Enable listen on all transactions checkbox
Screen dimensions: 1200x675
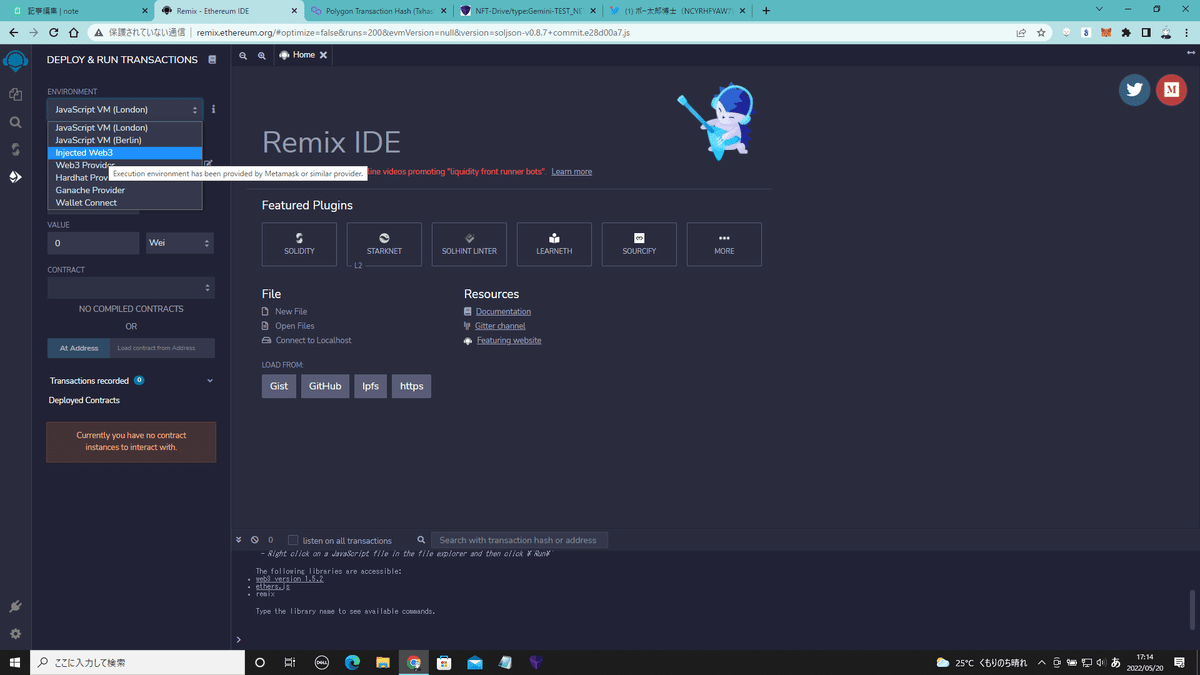[293, 540]
